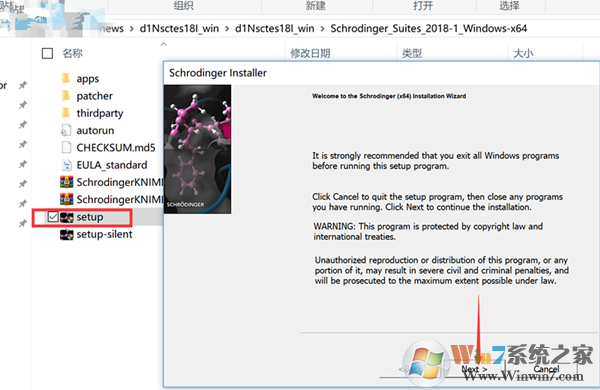600x390 pixels.
Task: Sort files by the 类型 column
Action: 412,54
